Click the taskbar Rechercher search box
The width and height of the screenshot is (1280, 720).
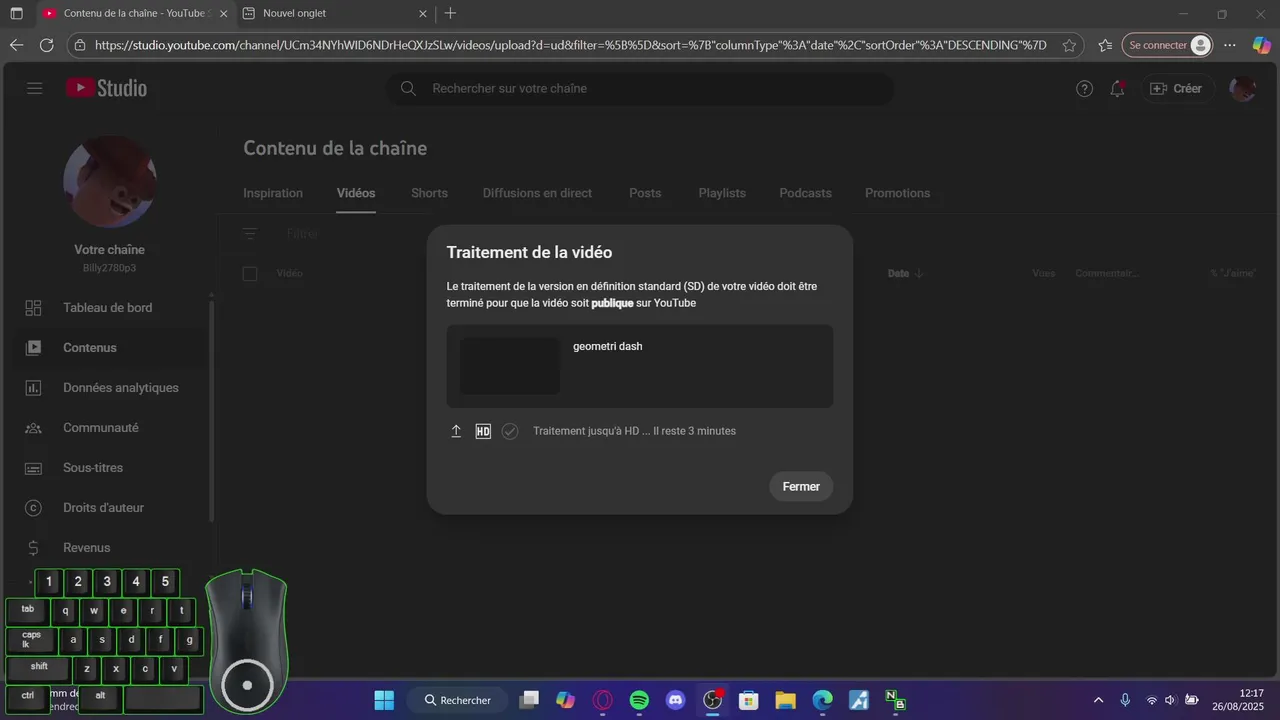click(458, 700)
